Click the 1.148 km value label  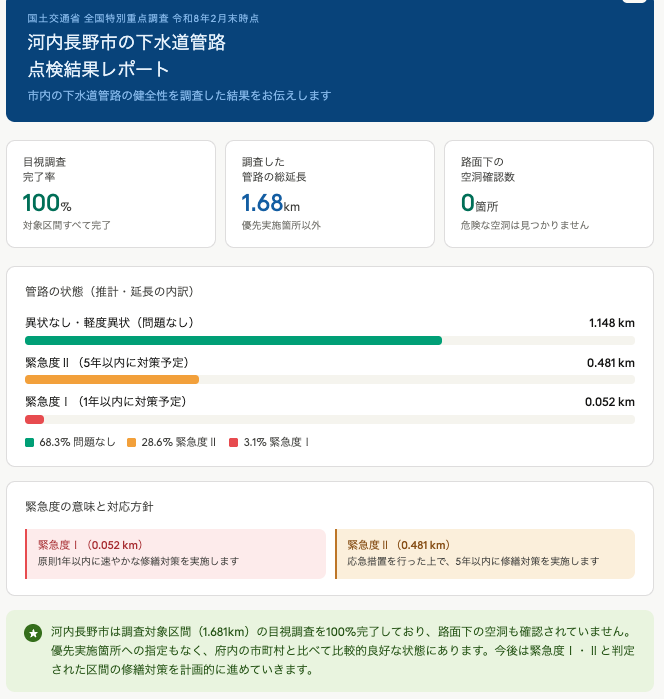click(x=611, y=323)
